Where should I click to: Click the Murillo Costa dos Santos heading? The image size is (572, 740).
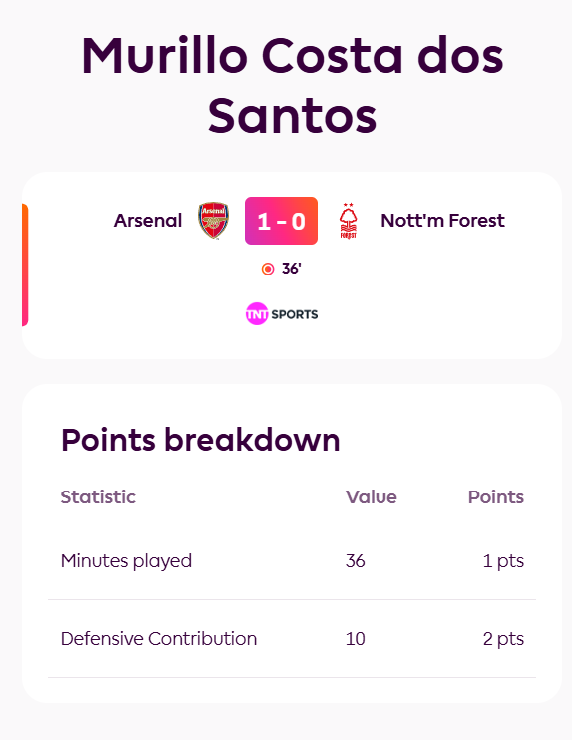[x=293, y=85]
